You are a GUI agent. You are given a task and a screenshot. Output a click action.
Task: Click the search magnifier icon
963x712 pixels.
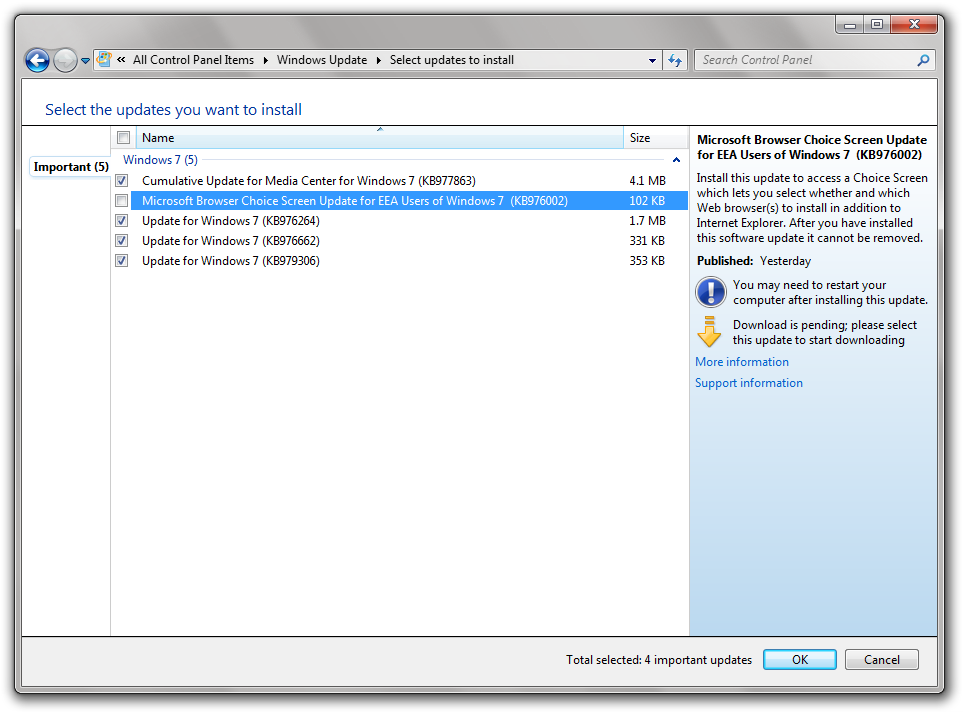(x=923, y=60)
